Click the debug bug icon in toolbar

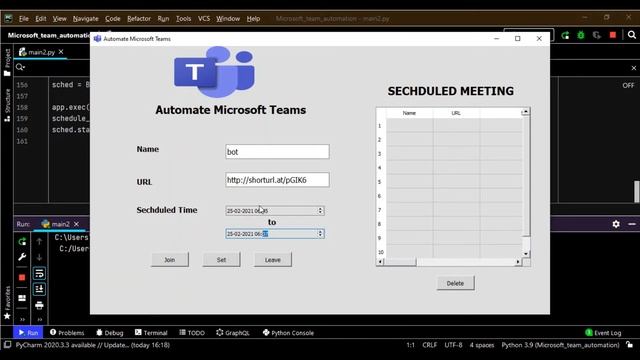click(581, 36)
